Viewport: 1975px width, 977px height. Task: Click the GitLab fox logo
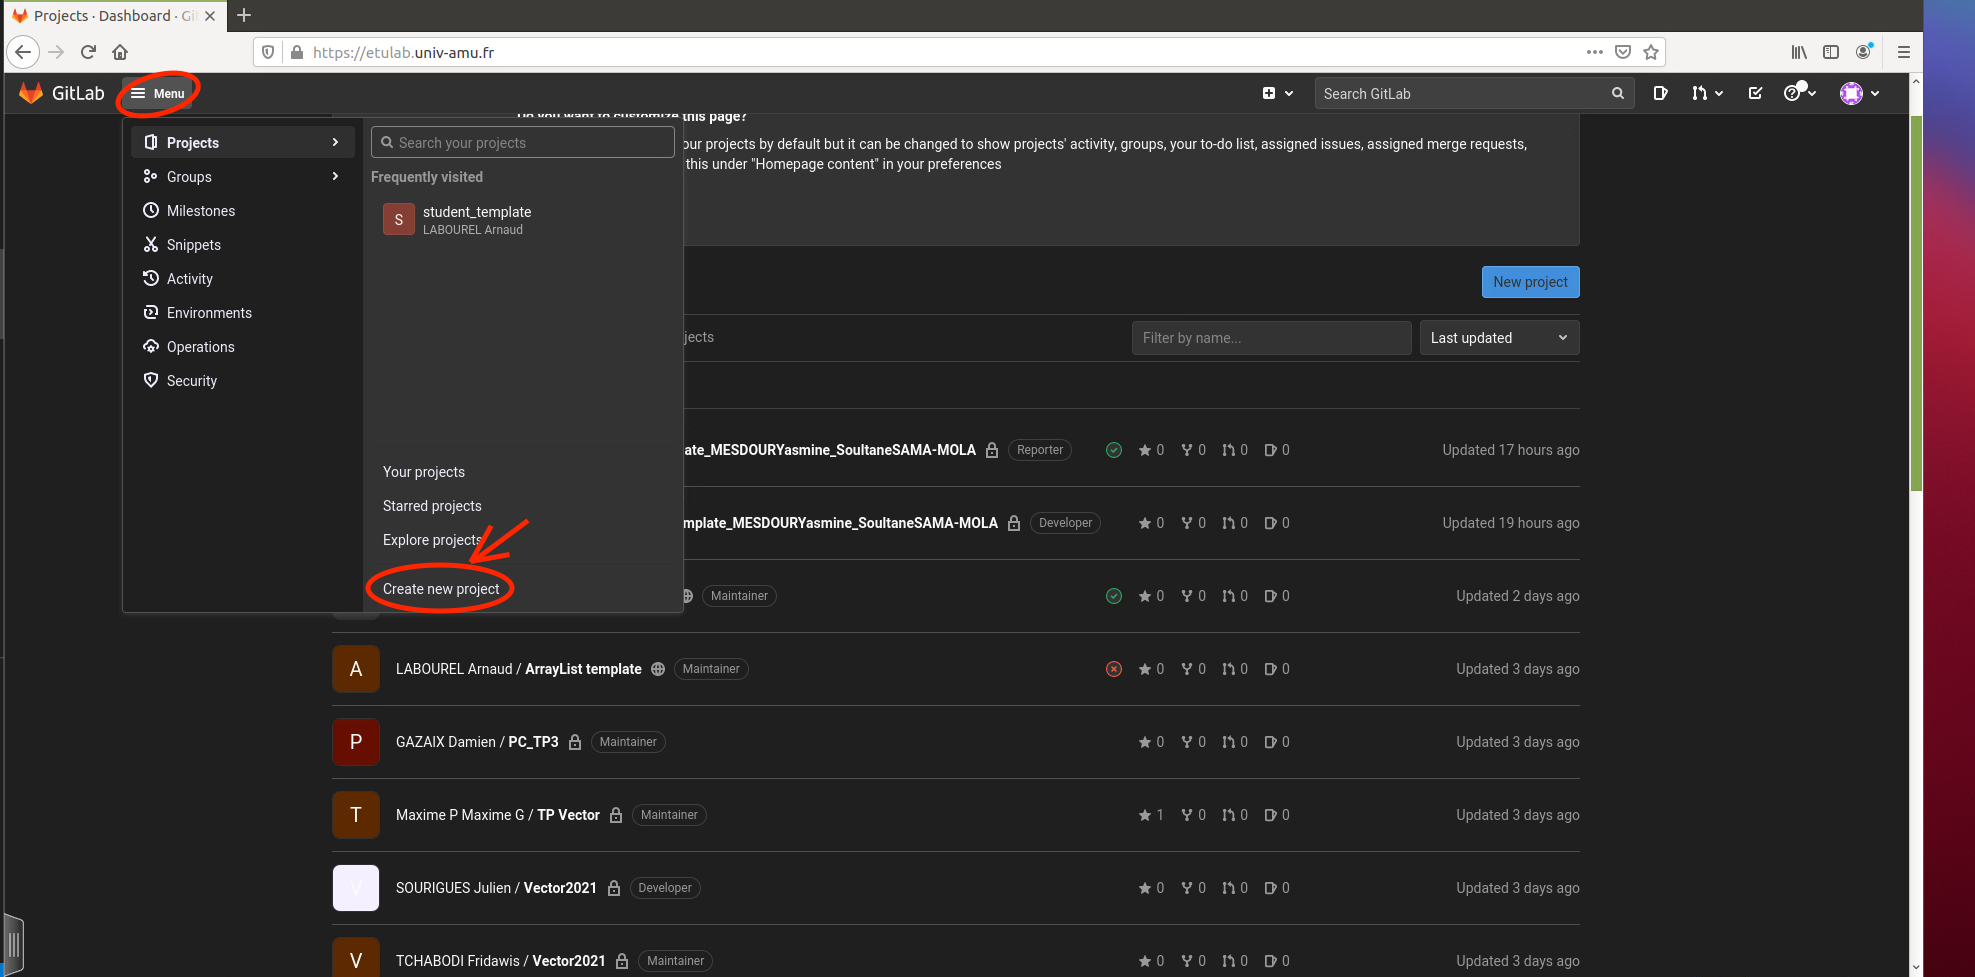[x=31, y=93]
